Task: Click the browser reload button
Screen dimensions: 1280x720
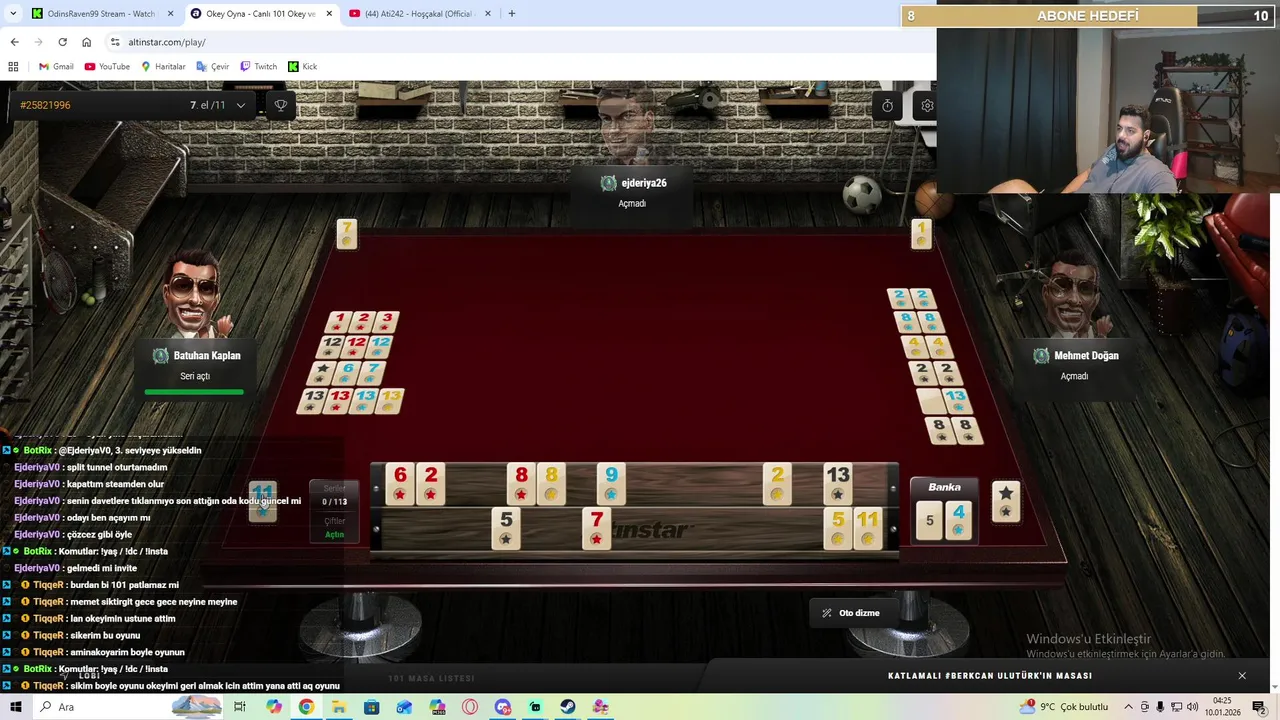Action: pyautogui.click(x=62, y=42)
